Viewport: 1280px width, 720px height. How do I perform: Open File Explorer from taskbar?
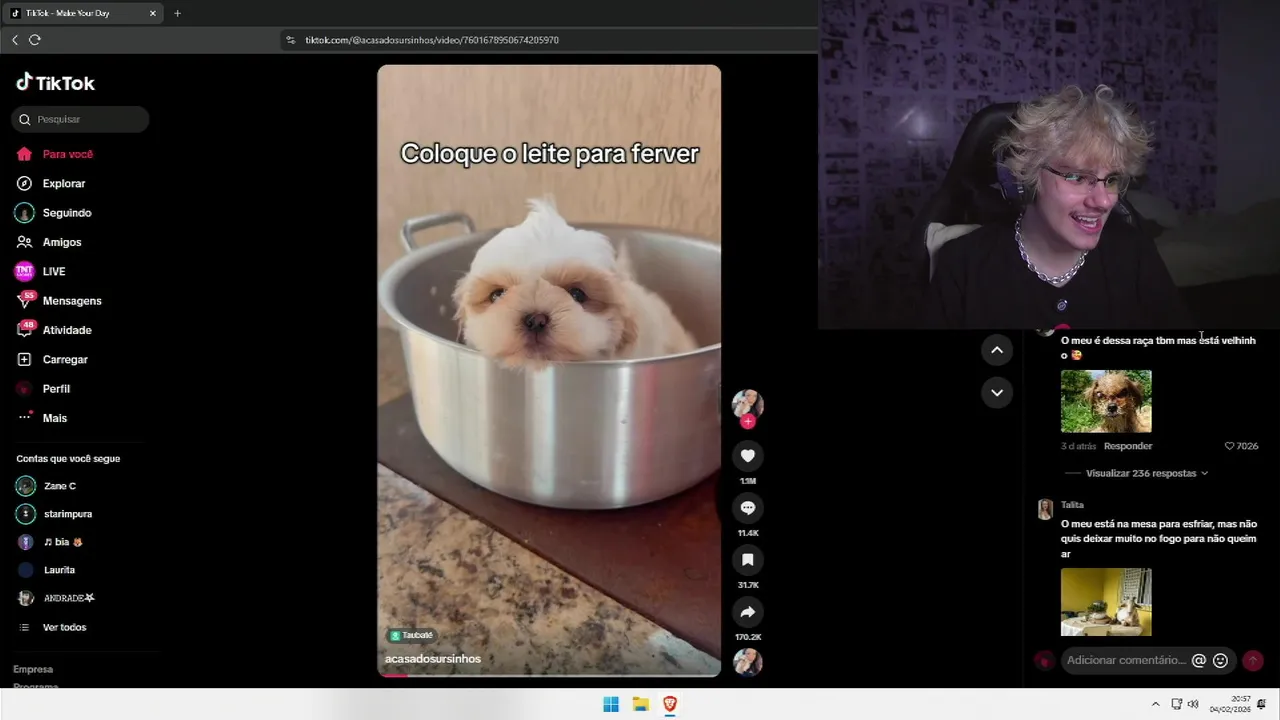(x=640, y=704)
